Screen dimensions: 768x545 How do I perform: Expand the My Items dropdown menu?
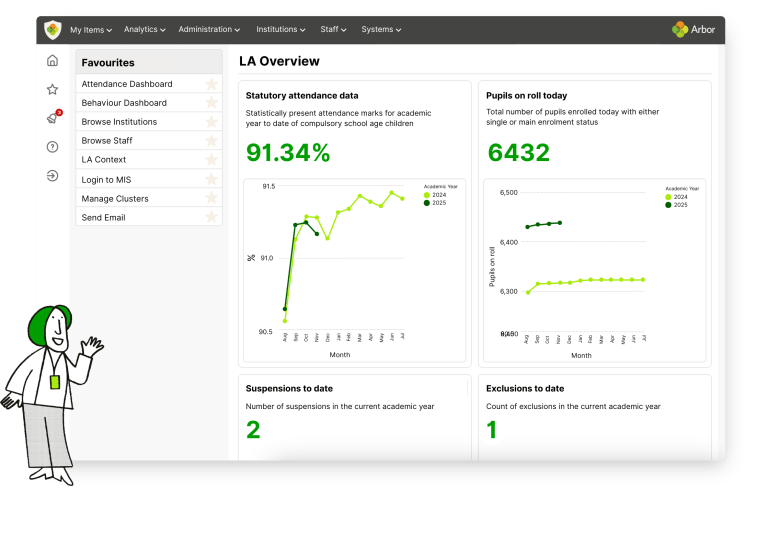[x=91, y=30]
